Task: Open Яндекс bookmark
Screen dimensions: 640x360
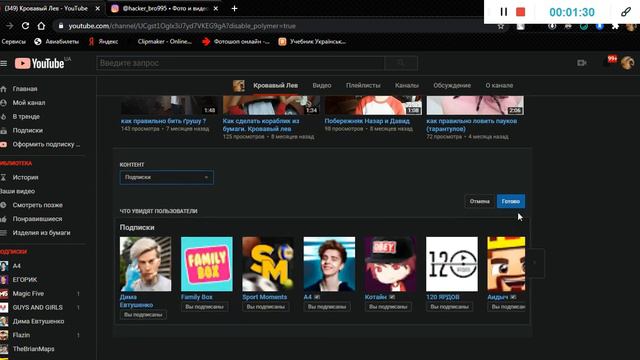Action: coord(104,42)
